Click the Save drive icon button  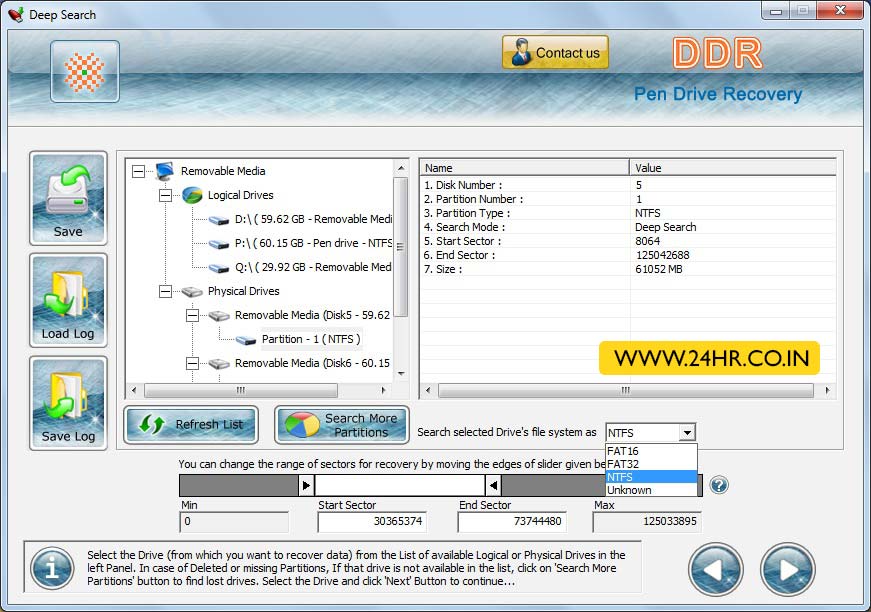(68, 198)
